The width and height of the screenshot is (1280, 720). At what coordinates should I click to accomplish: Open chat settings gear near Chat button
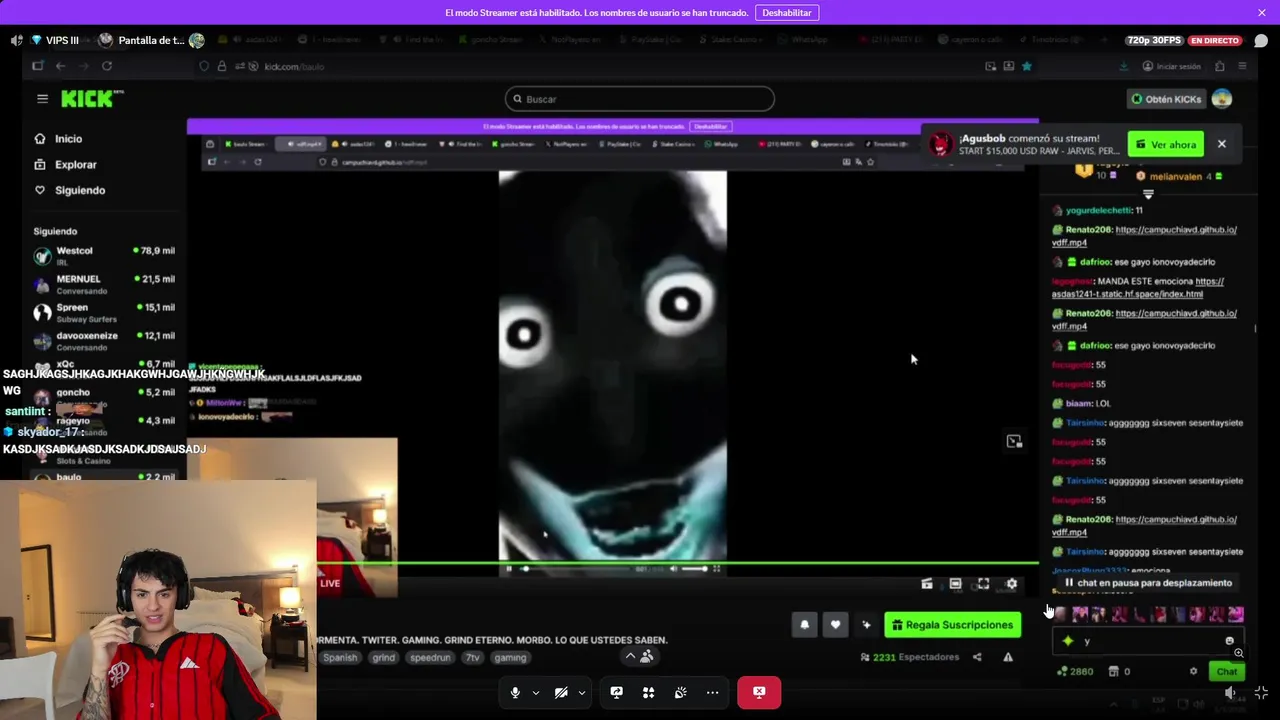[x=1193, y=672]
